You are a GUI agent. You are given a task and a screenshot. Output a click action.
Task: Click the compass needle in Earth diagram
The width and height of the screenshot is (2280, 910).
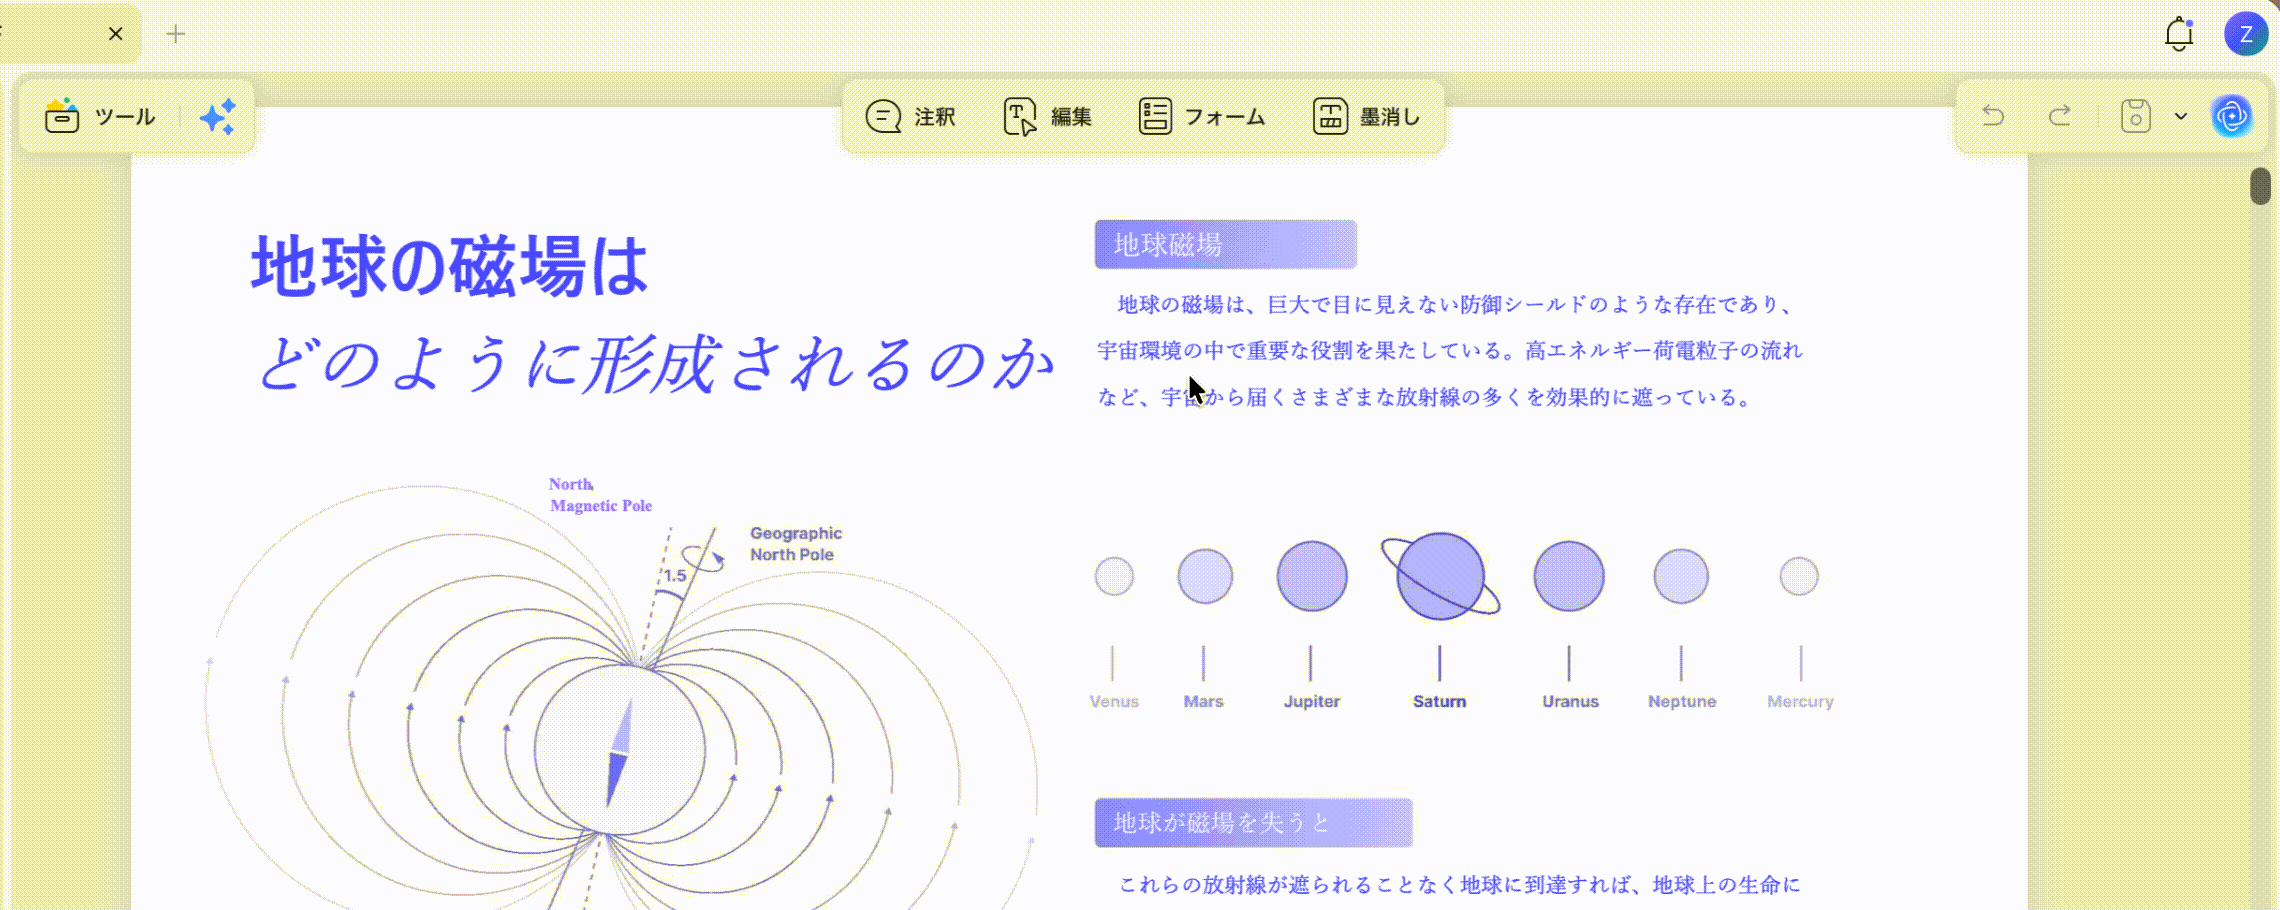[x=619, y=752]
